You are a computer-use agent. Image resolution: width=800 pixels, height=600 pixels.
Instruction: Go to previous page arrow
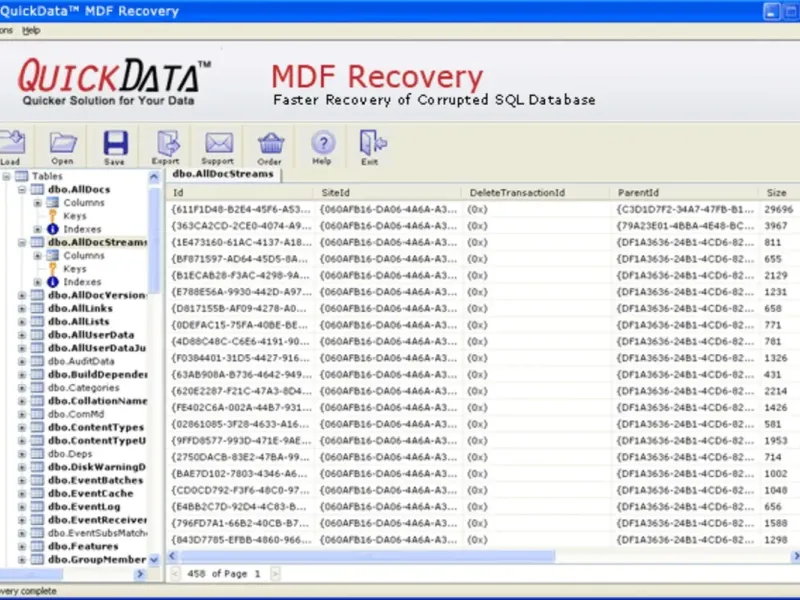[x=175, y=574]
